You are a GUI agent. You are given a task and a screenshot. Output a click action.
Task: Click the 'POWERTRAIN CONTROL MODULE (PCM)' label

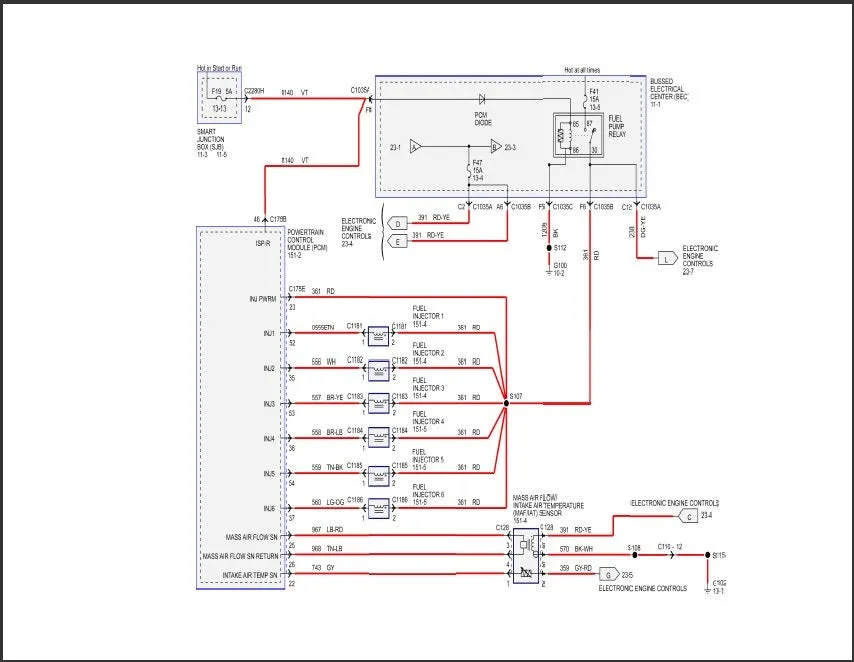[307, 240]
